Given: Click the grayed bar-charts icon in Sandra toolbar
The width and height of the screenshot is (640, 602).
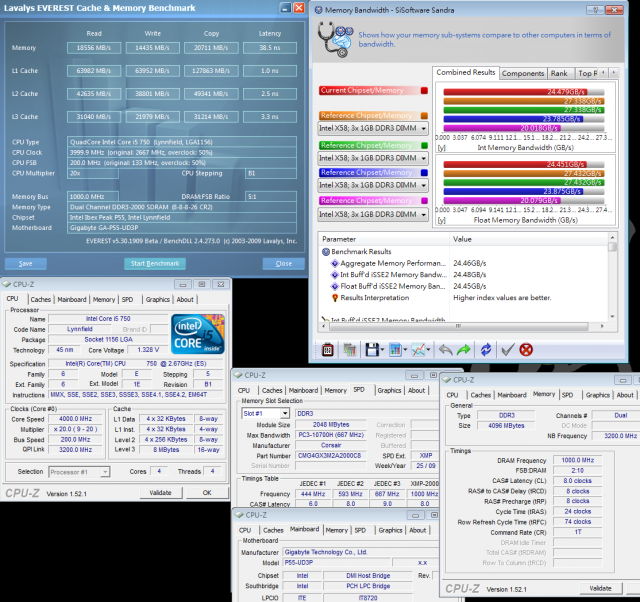Looking at the screenshot, I should [x=349, y=350].
